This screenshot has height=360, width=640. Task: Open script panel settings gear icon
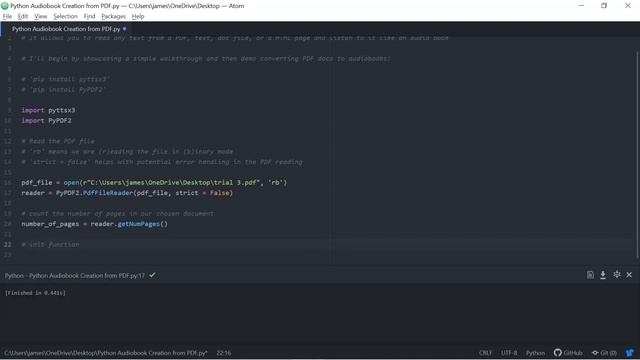(617, 275)
